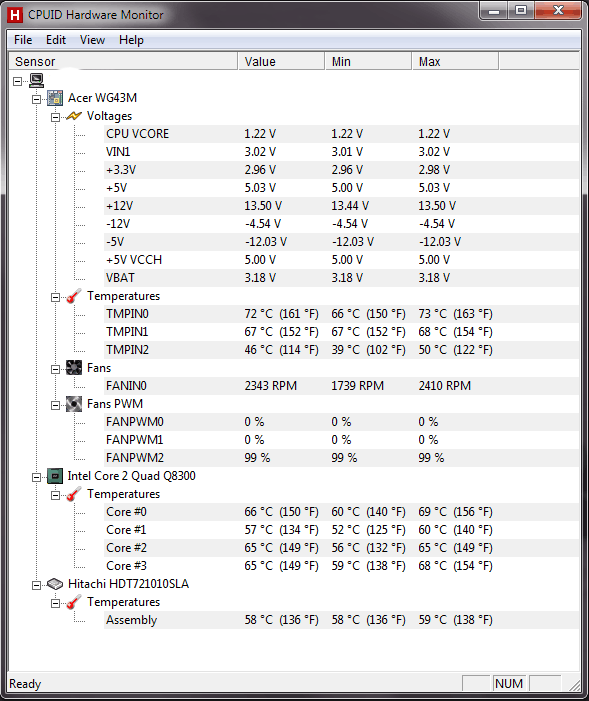Click the window resize grip in corner
Viewport: 589px width, 701px height.
click(575, 685)
